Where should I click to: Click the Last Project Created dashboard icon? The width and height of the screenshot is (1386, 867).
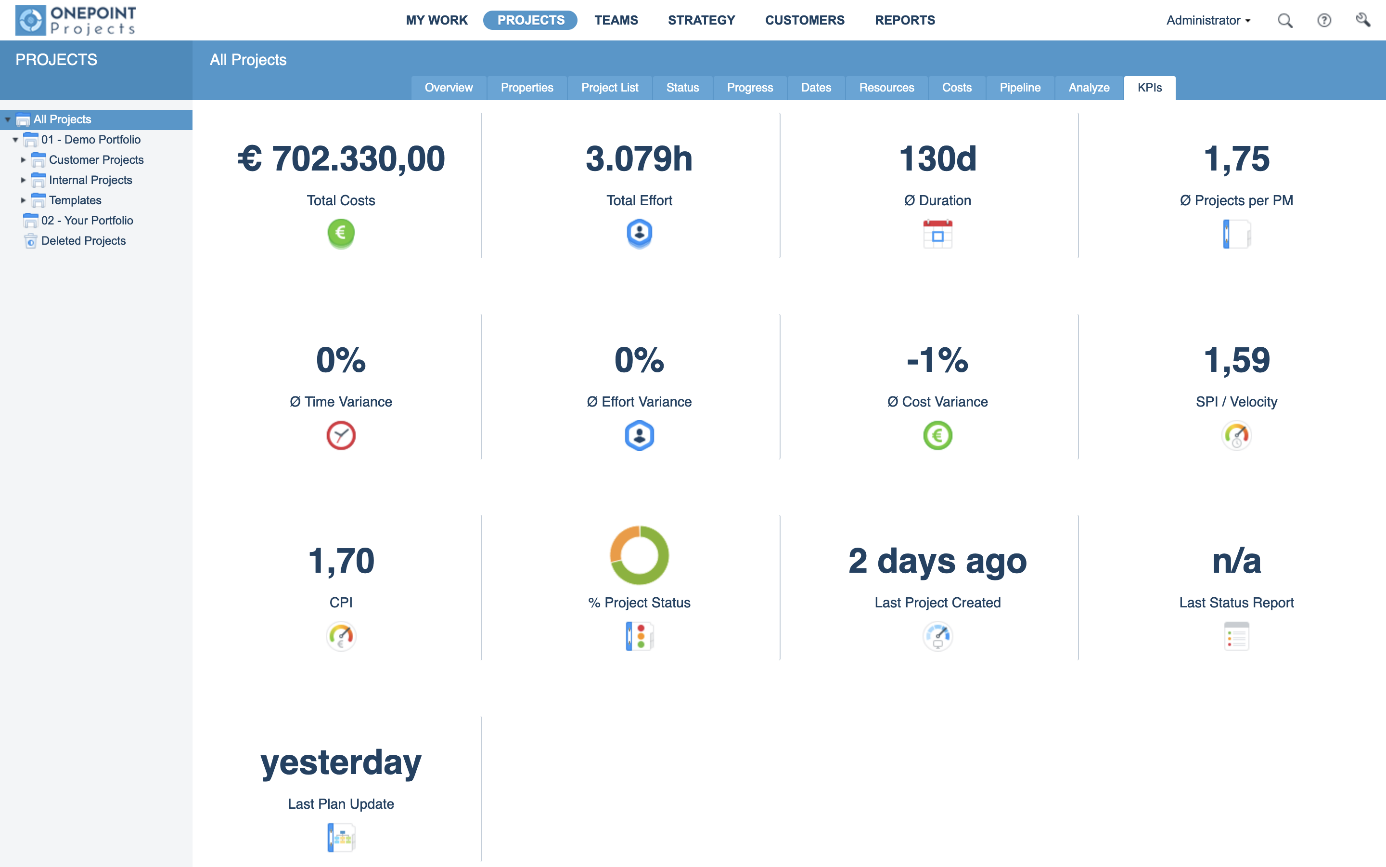click(937, 637)
